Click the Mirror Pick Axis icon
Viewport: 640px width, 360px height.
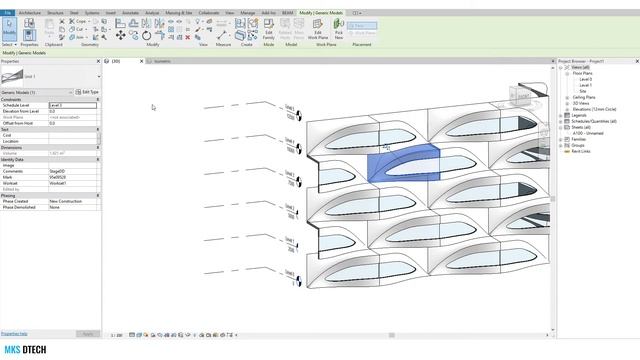tap(146, 23)
